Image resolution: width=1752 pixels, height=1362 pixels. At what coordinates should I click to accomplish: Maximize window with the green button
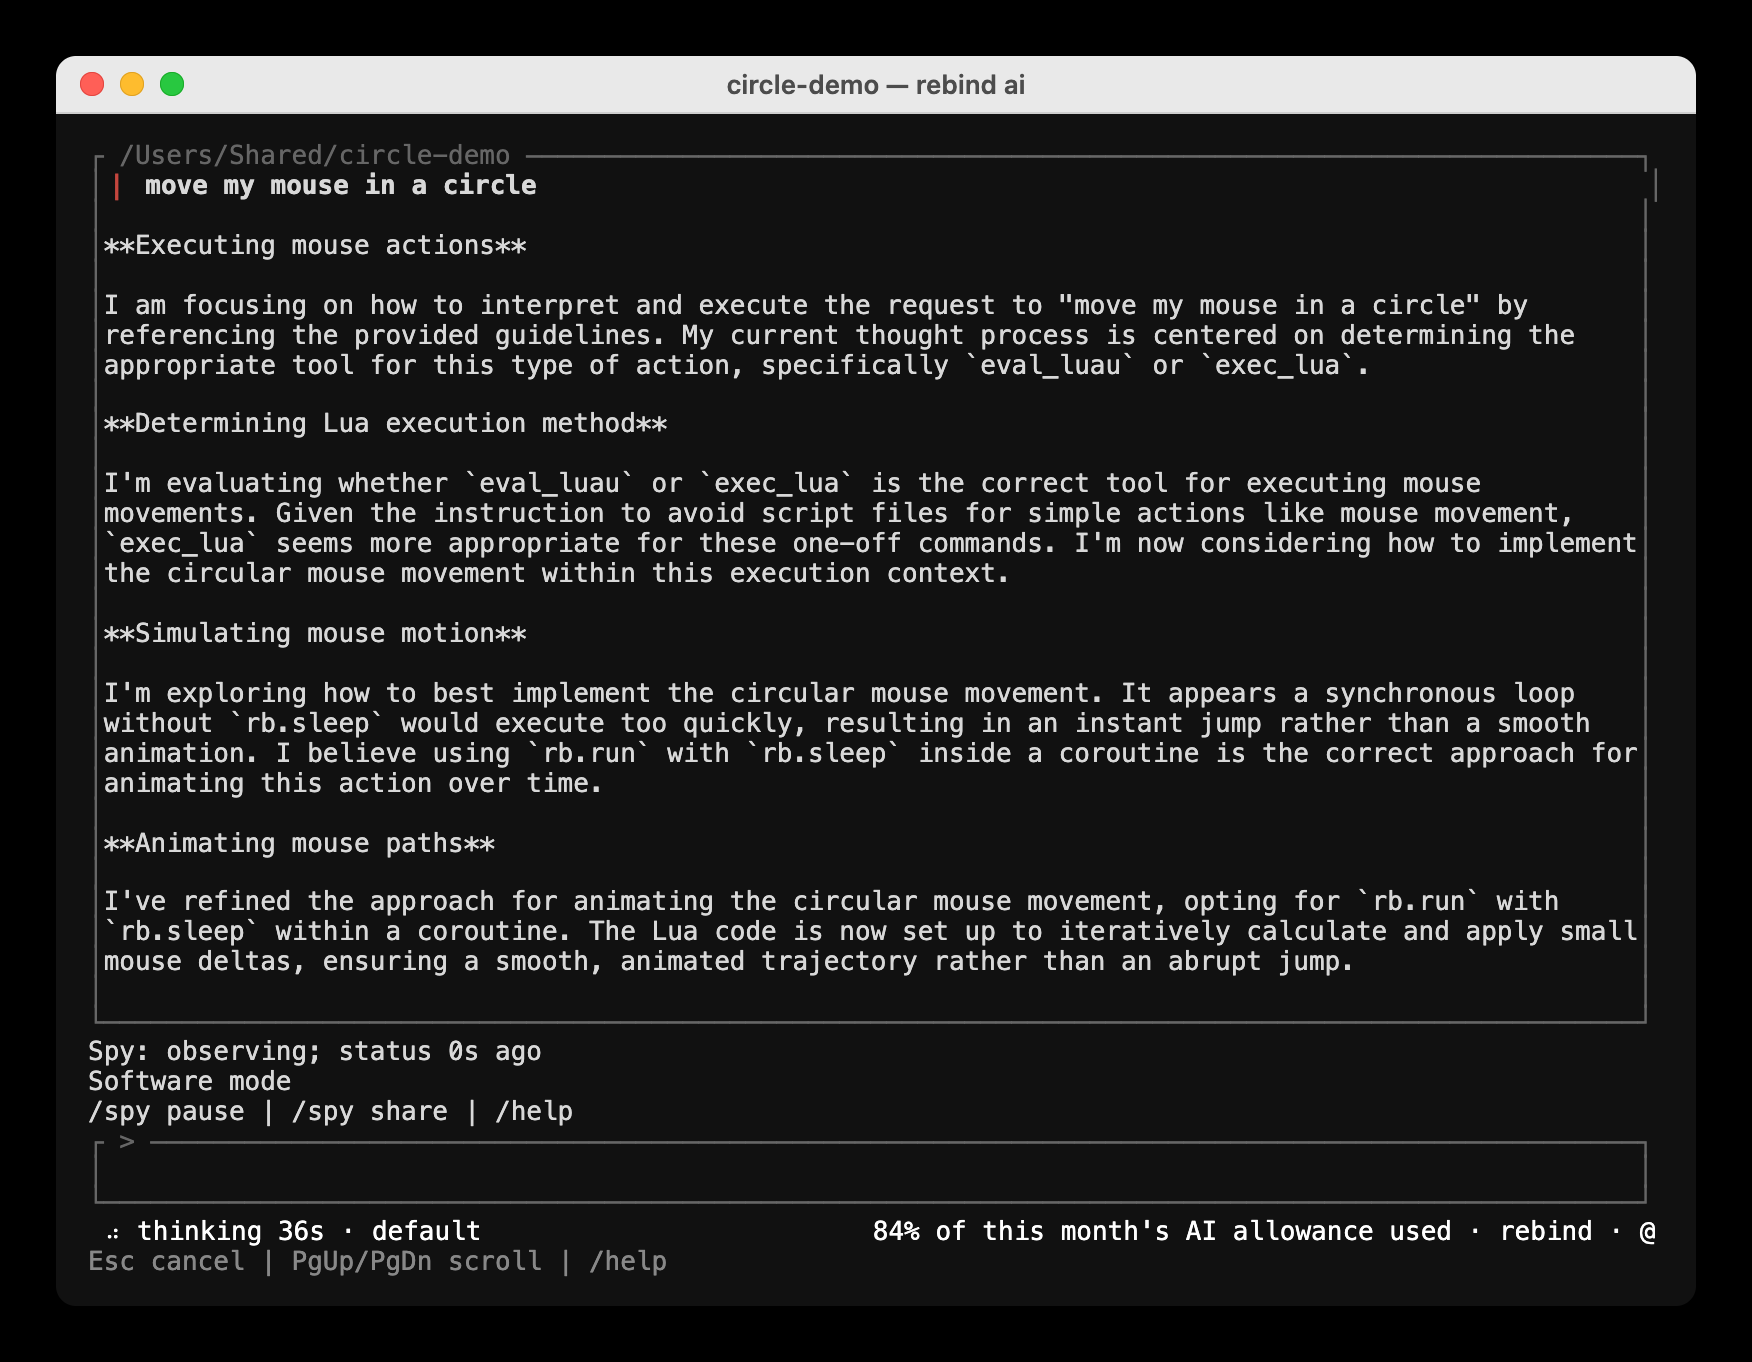[x=172, y=84]
